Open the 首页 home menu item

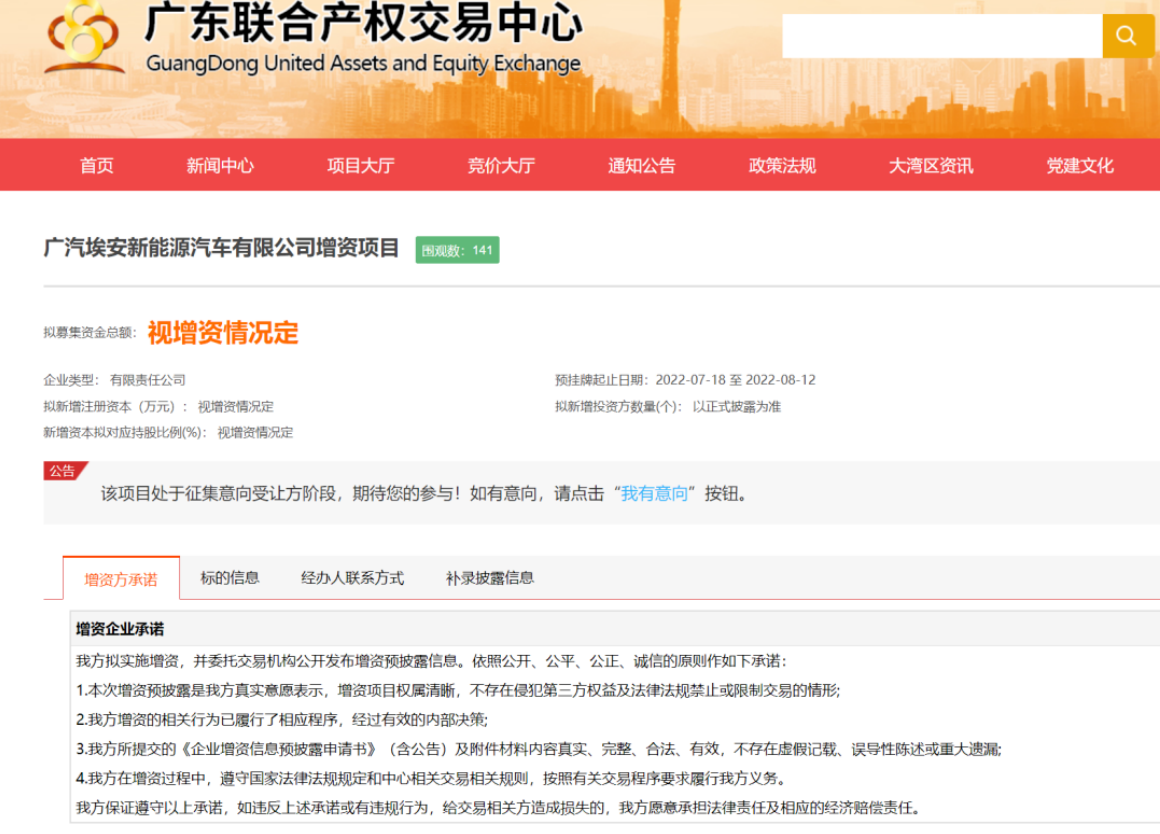click(x=97, y=166)
